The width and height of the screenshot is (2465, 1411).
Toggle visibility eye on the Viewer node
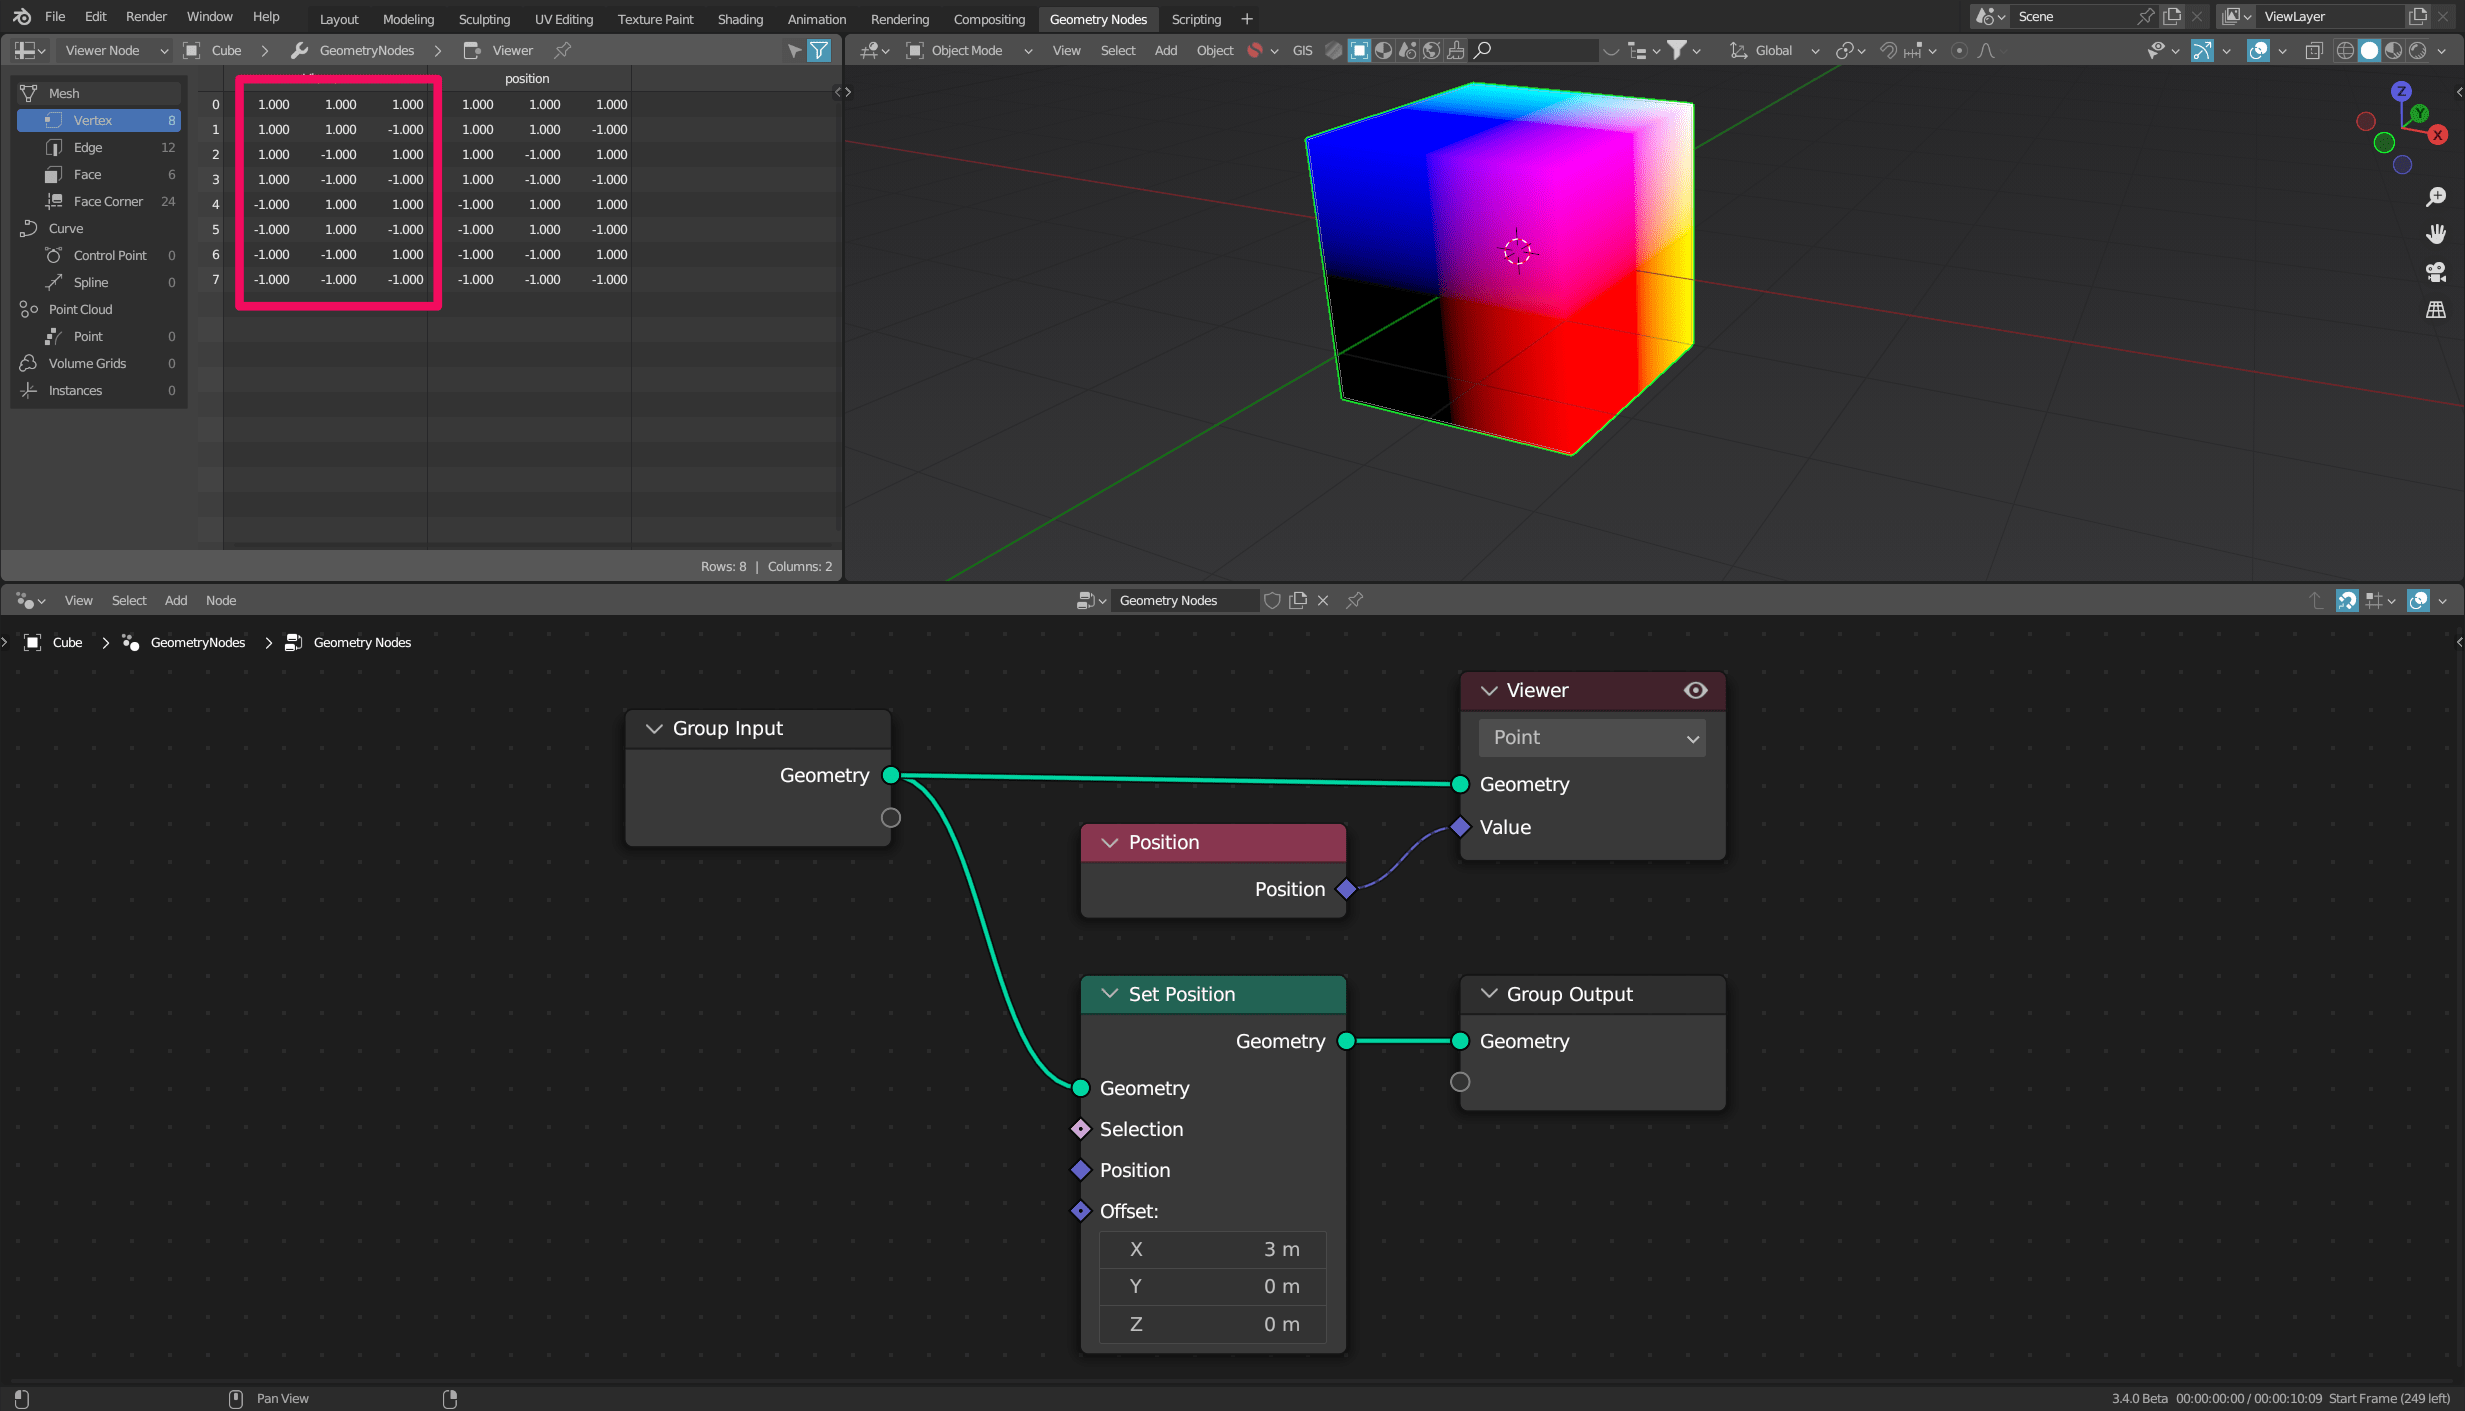click(x=1695, y=690)
